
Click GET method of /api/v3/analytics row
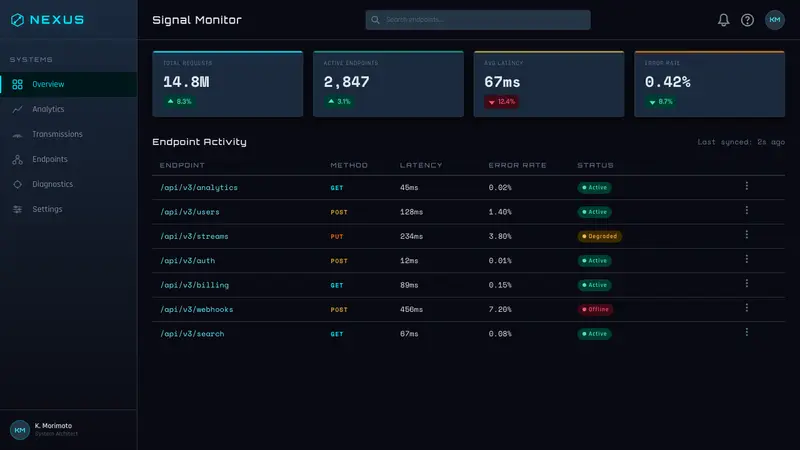click(x=337, y=188)
